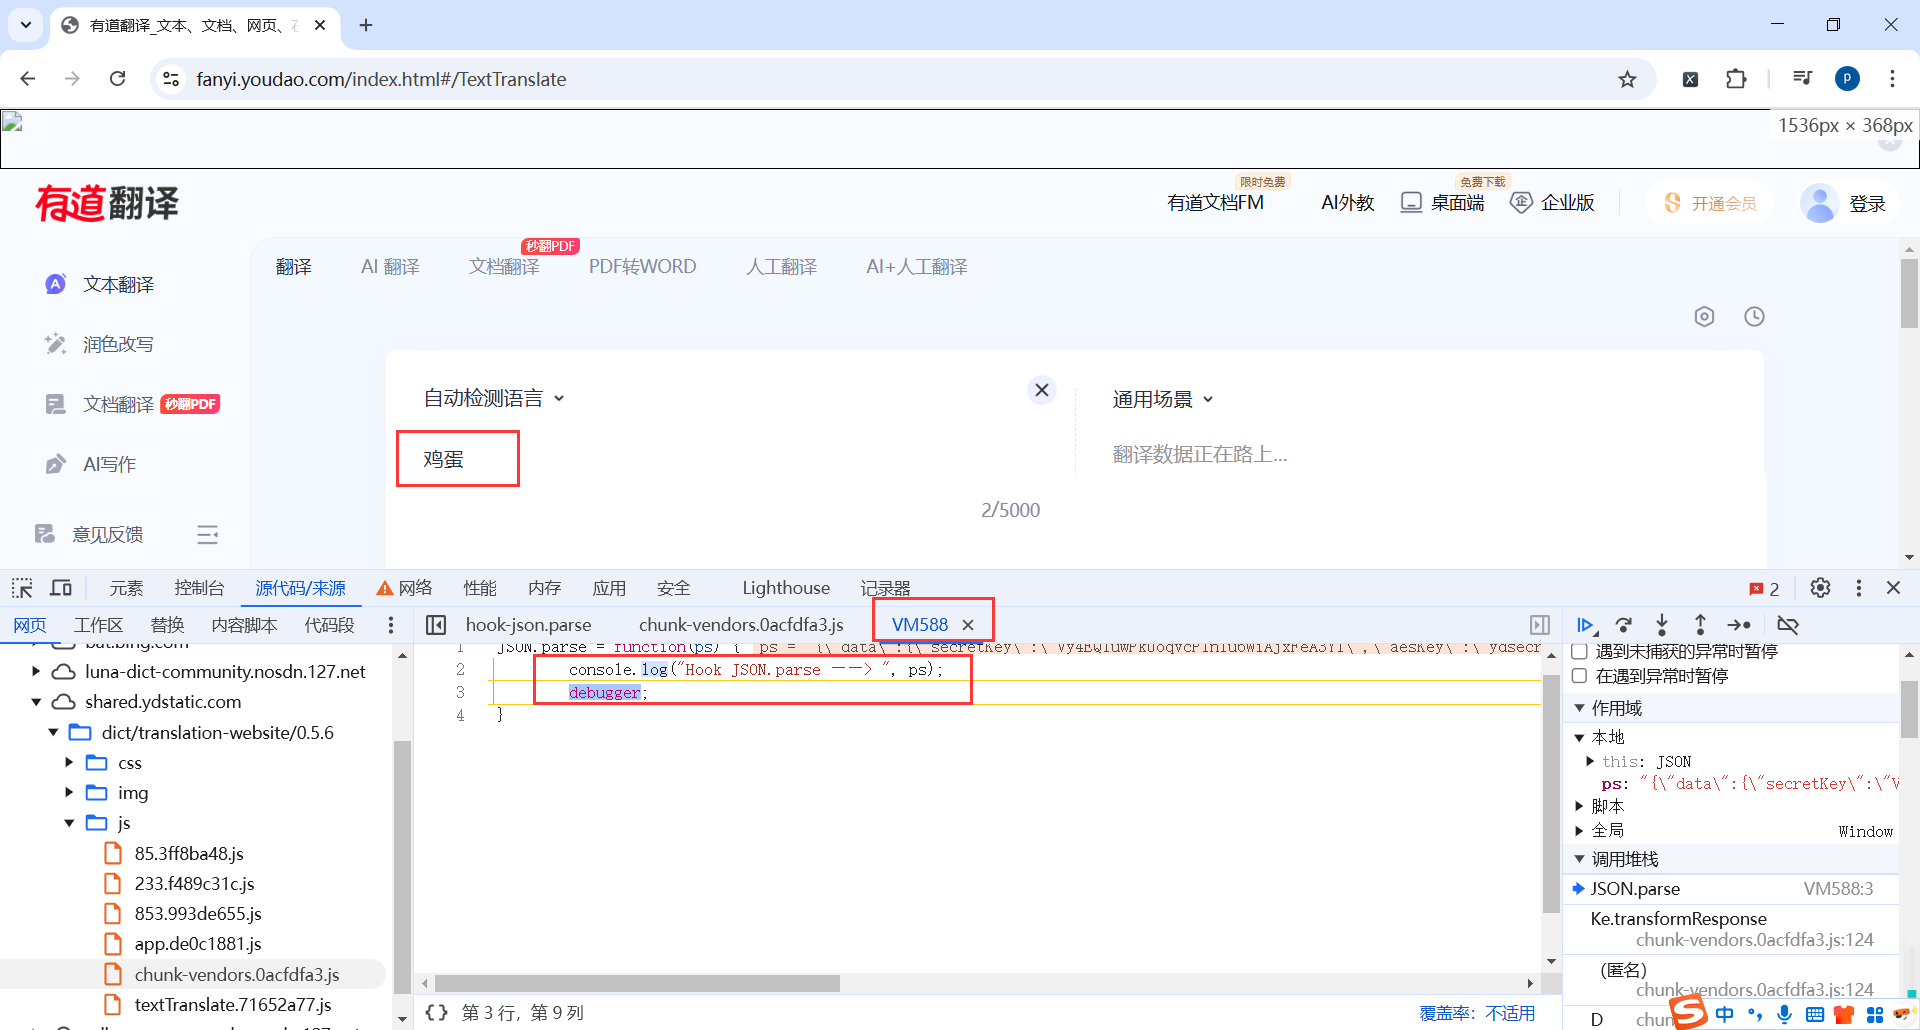This screenshot has width=1920, height=1030.
Task: Switch to the 控制台 console tab
Action: pyautogui.click(x=199, y=588)
